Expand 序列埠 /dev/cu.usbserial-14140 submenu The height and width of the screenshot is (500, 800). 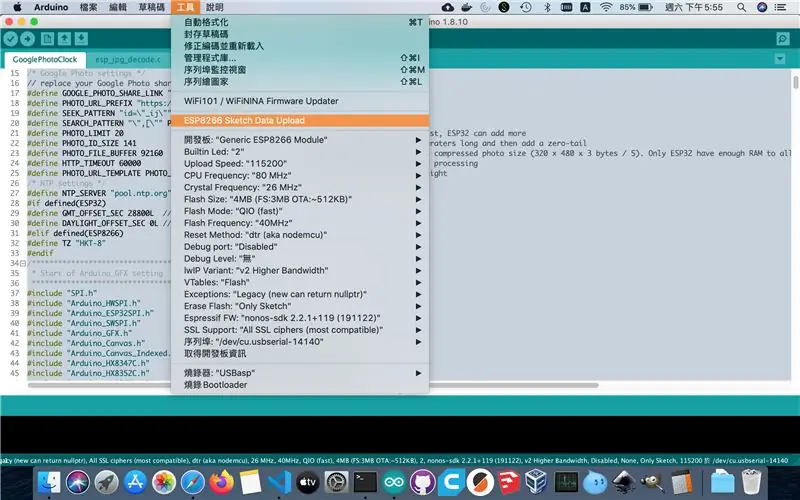pyautogui.click(x=300, y=342)
